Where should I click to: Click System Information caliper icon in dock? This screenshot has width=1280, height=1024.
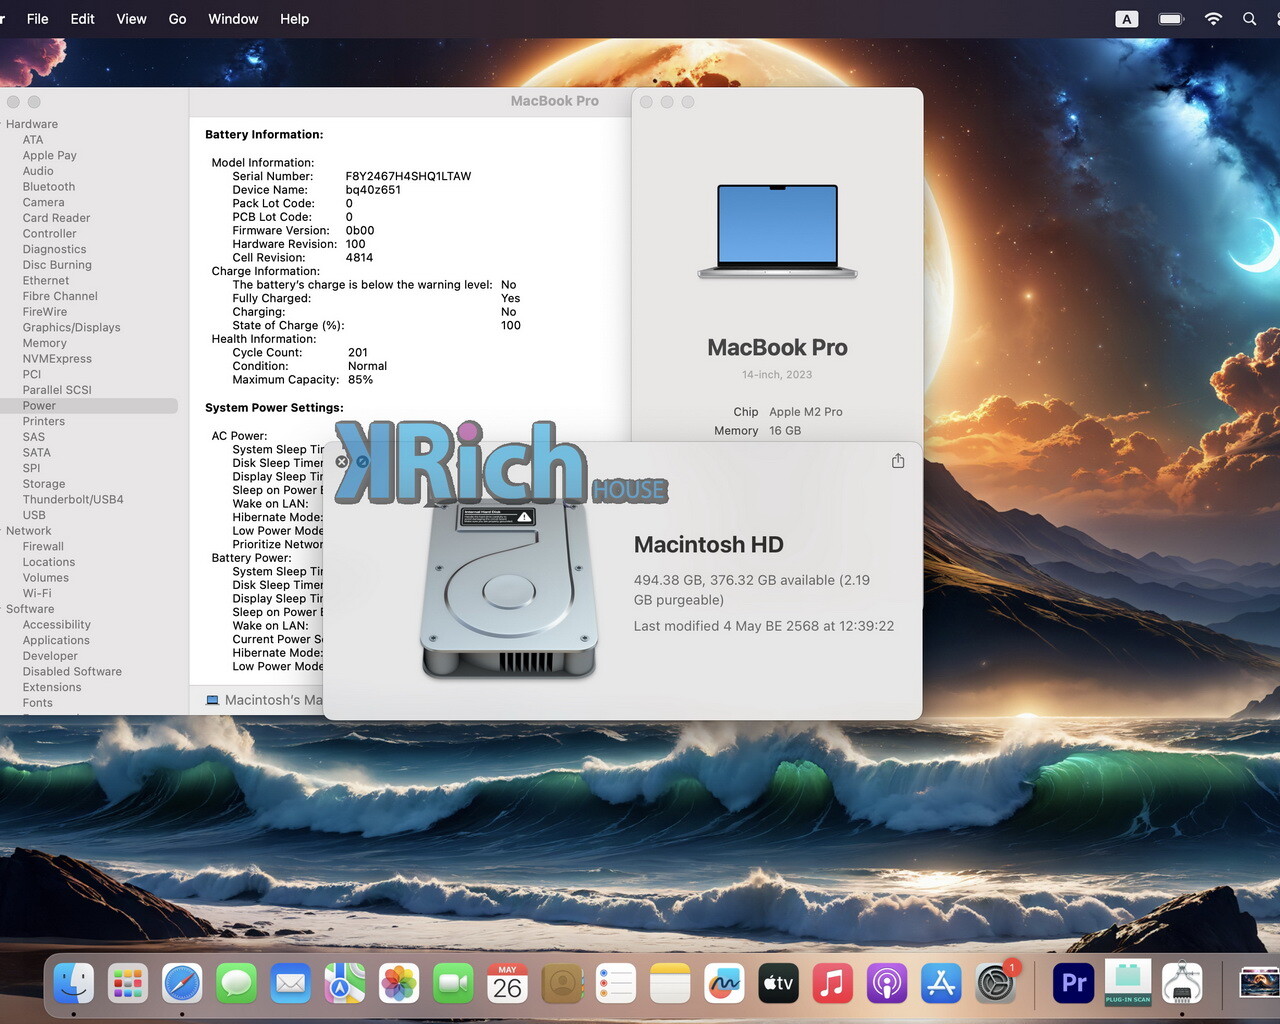click(1182, 984)
